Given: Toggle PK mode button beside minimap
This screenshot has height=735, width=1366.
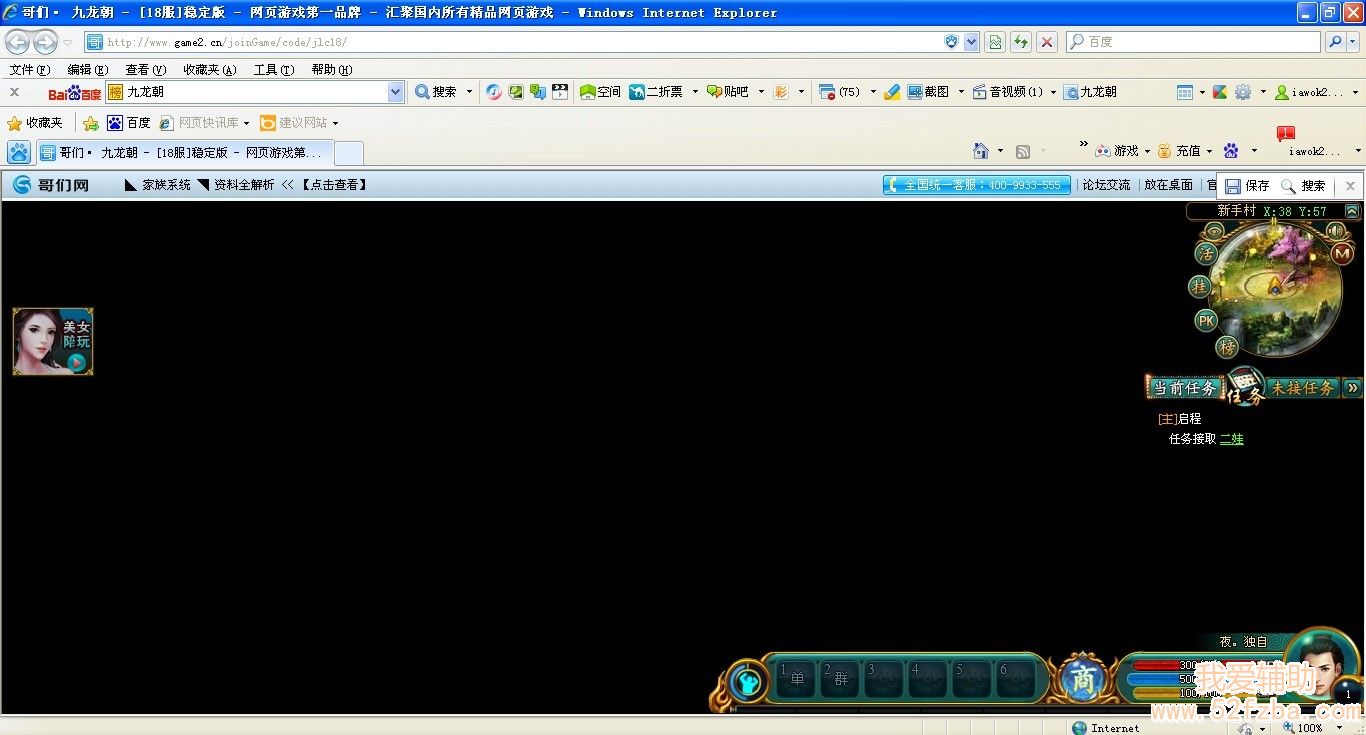Looking at the screenshot, I should point(1207,321).
